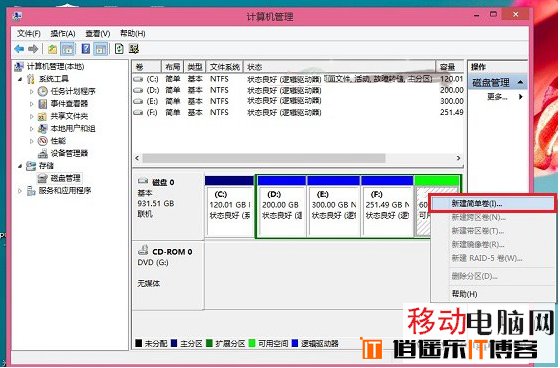Open 设备管理器 in the sidebar tree

(x=69, y=154)
